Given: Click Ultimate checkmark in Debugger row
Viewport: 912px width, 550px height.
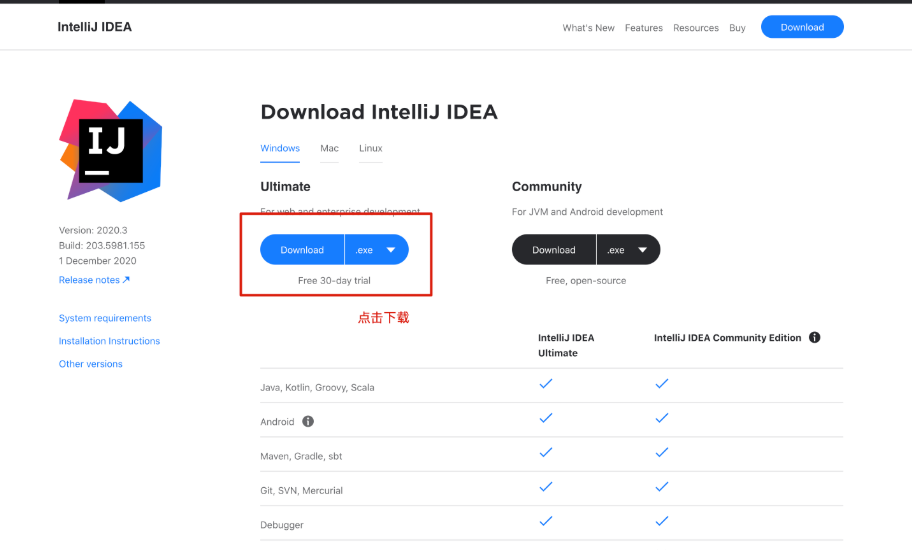Looking at the screenshot, I should pyautogui.click(x=546, y=521).
